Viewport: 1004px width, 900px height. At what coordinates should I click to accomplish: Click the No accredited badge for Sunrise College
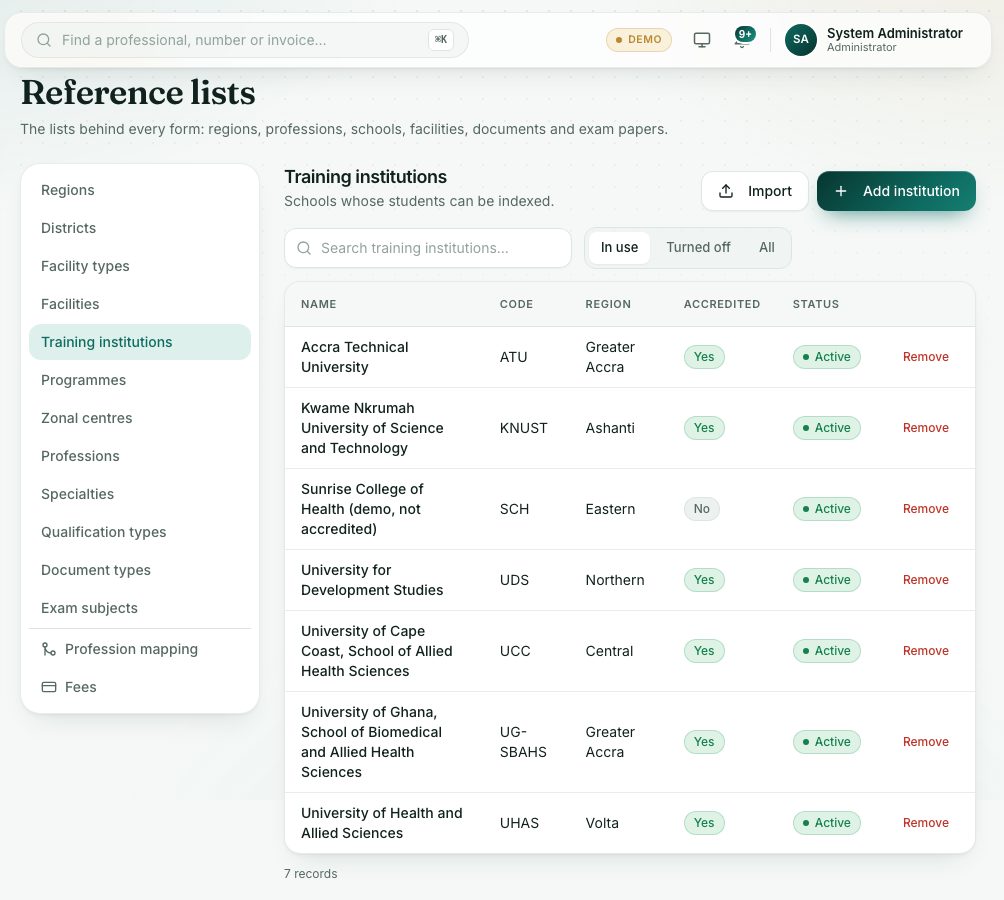(702, 509)
